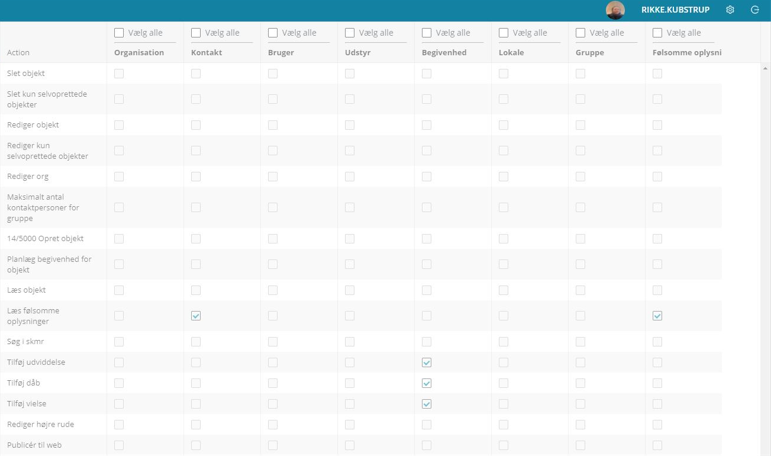The image size is (773, 460).
Task: Check Vælg alle for Kontakt column
Action: (x=196, y=33)
